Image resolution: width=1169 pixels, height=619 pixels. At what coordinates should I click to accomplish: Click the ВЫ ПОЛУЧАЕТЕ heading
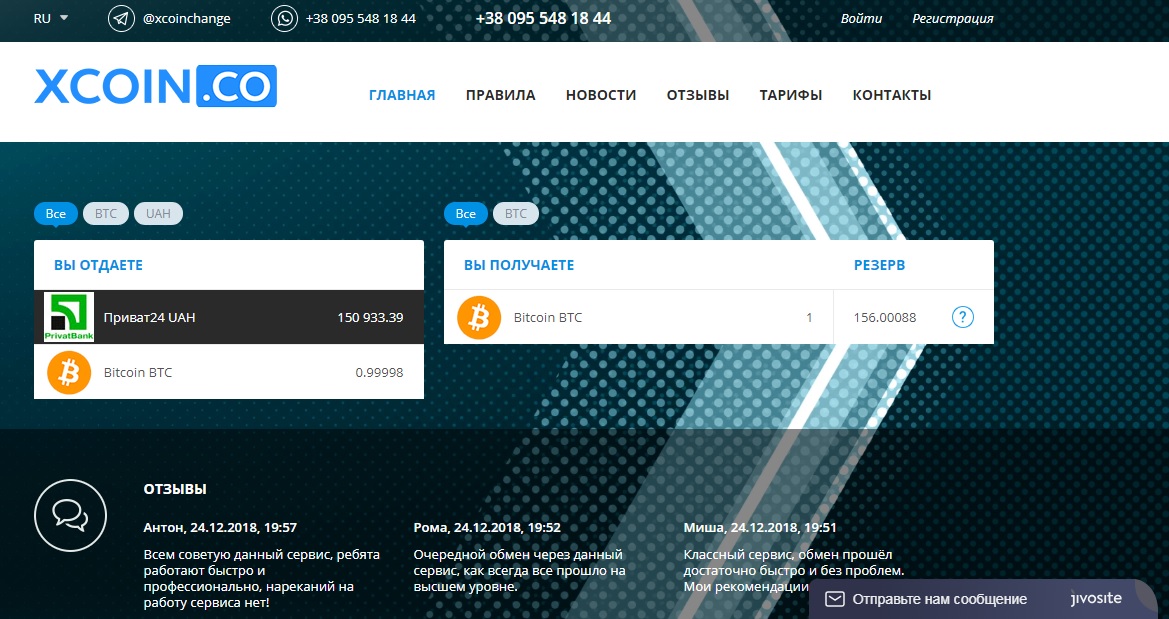[519, 265]
